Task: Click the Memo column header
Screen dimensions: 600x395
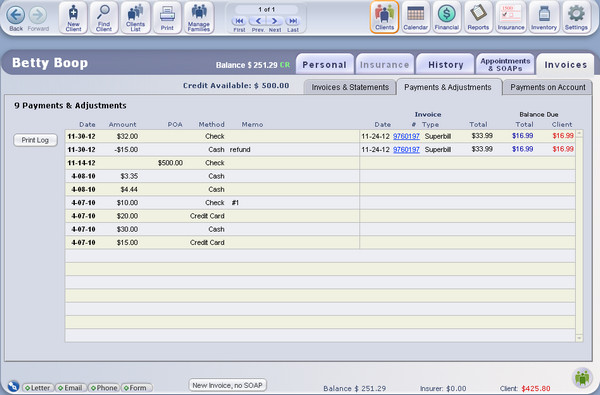Action: (x=252, y=124)
